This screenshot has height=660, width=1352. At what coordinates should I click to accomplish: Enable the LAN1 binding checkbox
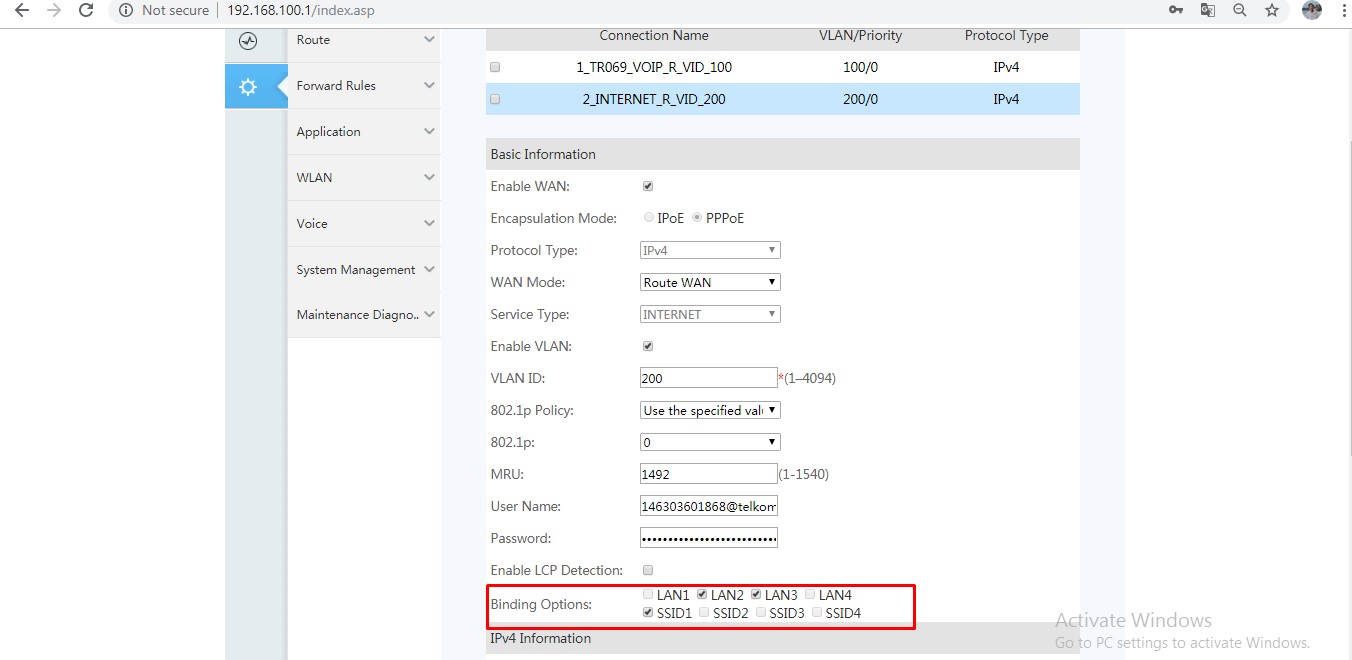pyautogui.click(x=647, y=593)
